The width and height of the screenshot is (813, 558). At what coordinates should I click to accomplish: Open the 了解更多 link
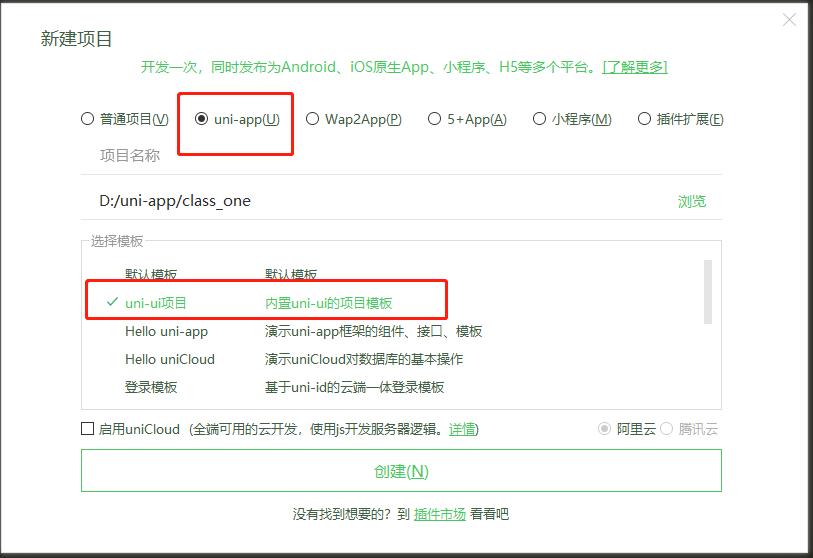point(635,67)
